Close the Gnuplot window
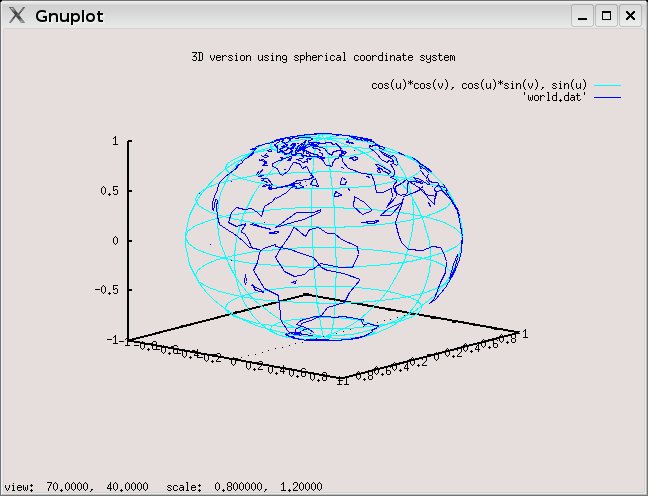The height and width of the screenshot is (496, 648). click(x=629, y=16)
